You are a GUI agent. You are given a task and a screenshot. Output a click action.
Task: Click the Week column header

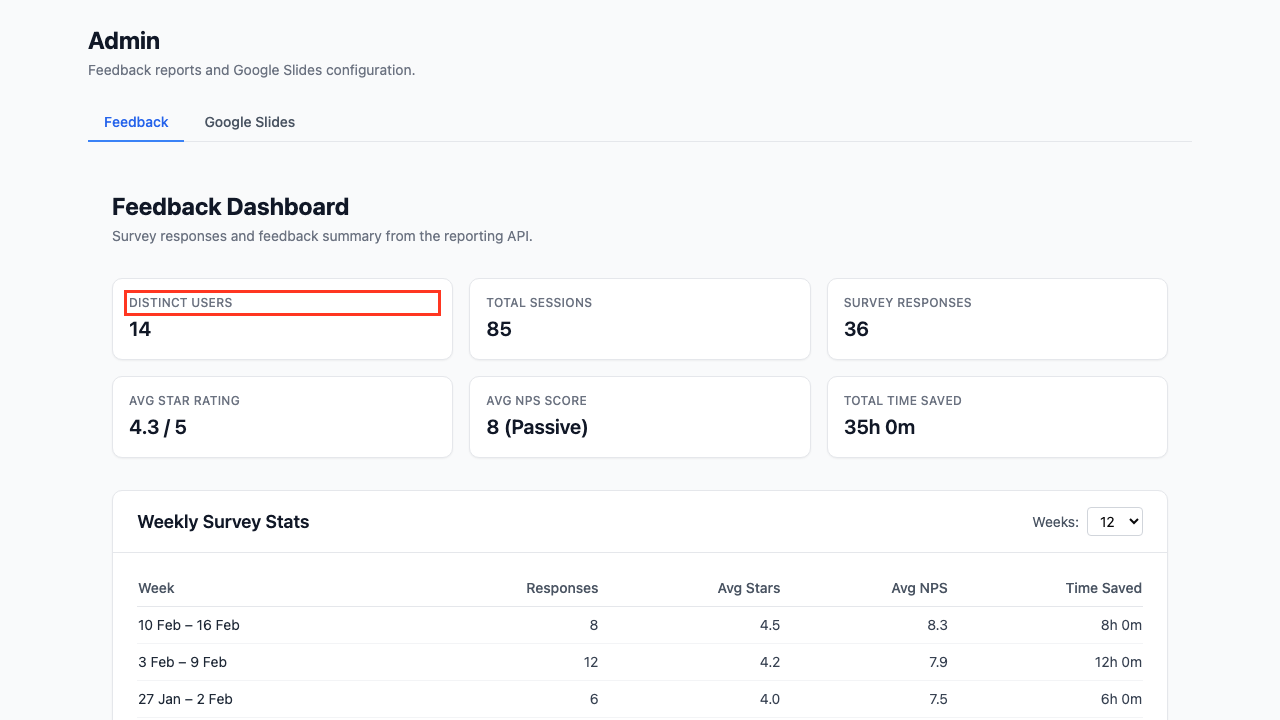click(x=157, y=588)
